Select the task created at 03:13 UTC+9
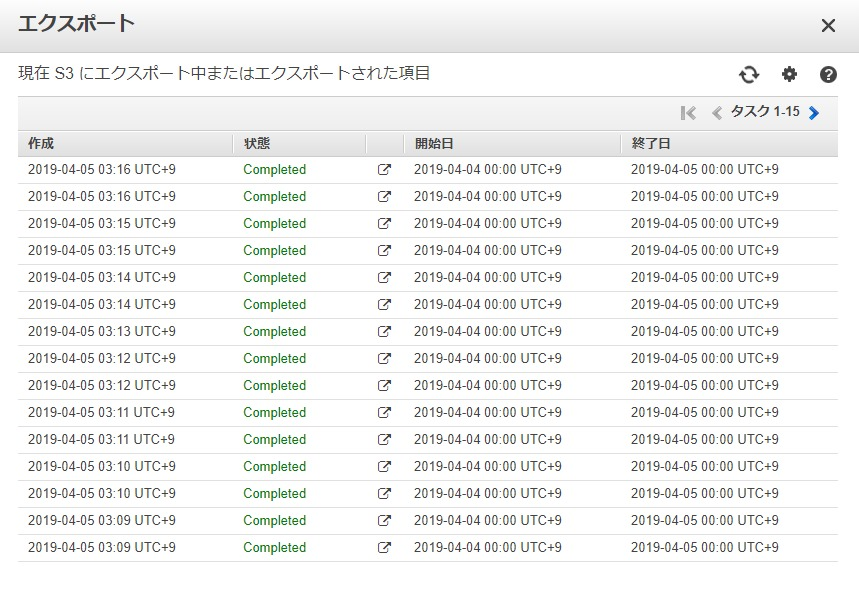This screenshot has width=859, height=594. point(101,332)
